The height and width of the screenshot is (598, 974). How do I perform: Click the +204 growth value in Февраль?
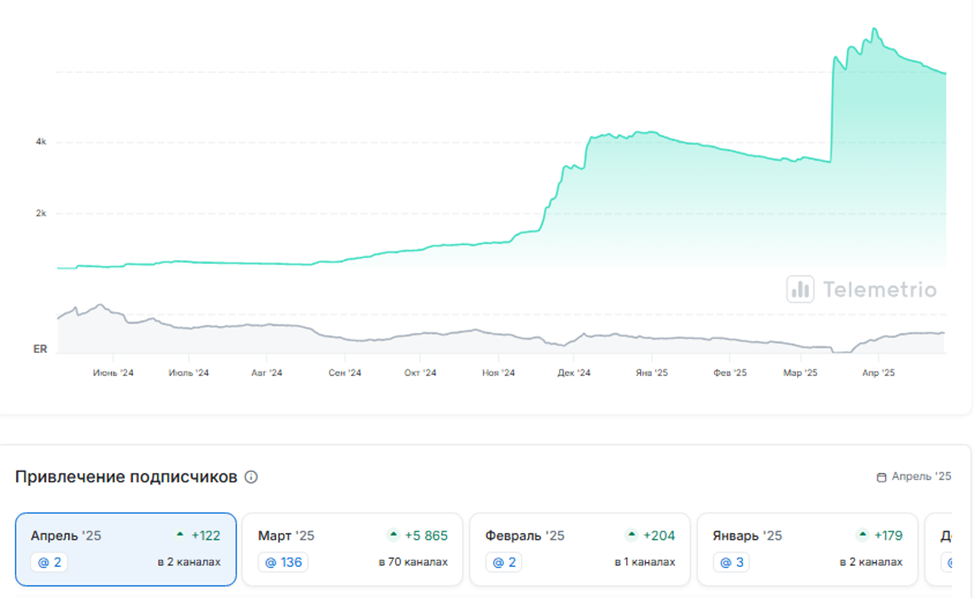point(659,535)
